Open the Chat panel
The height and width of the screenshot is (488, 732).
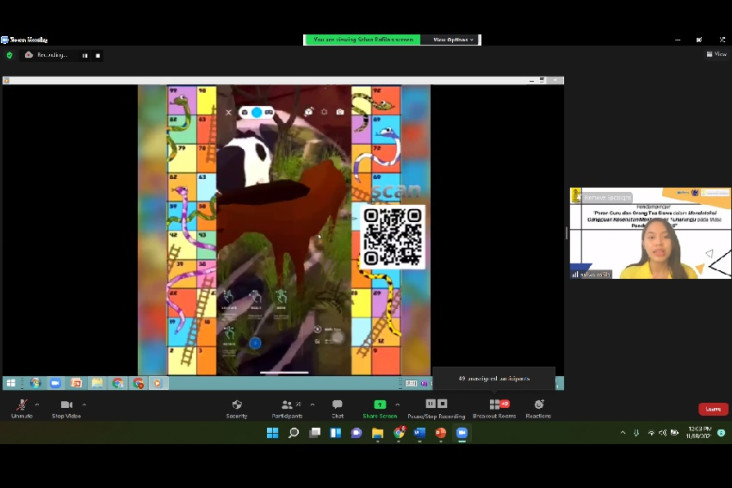point(337,404)
